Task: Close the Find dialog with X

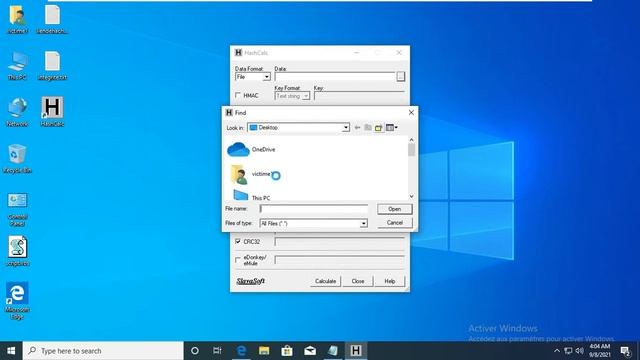Action: click(411, 113)
